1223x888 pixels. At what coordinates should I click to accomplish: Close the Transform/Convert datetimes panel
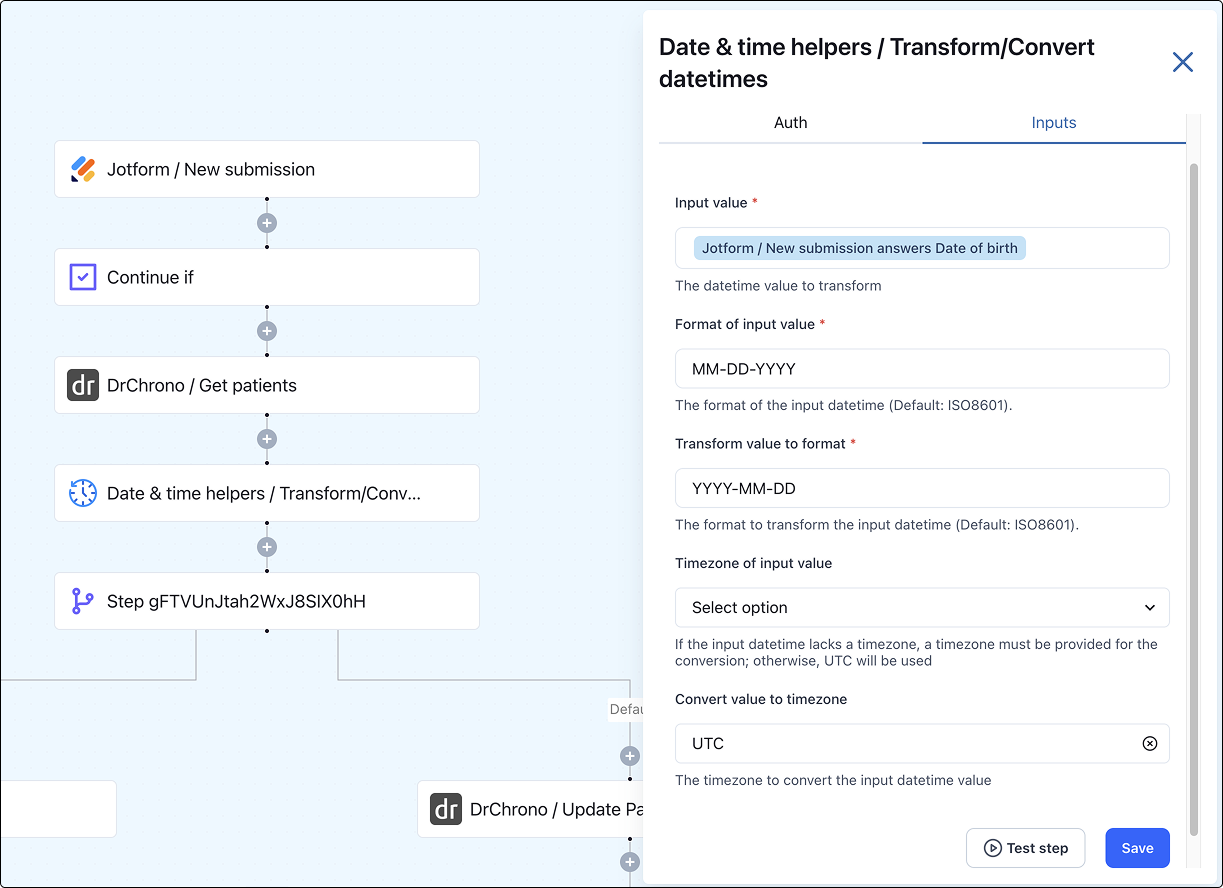1183,62
